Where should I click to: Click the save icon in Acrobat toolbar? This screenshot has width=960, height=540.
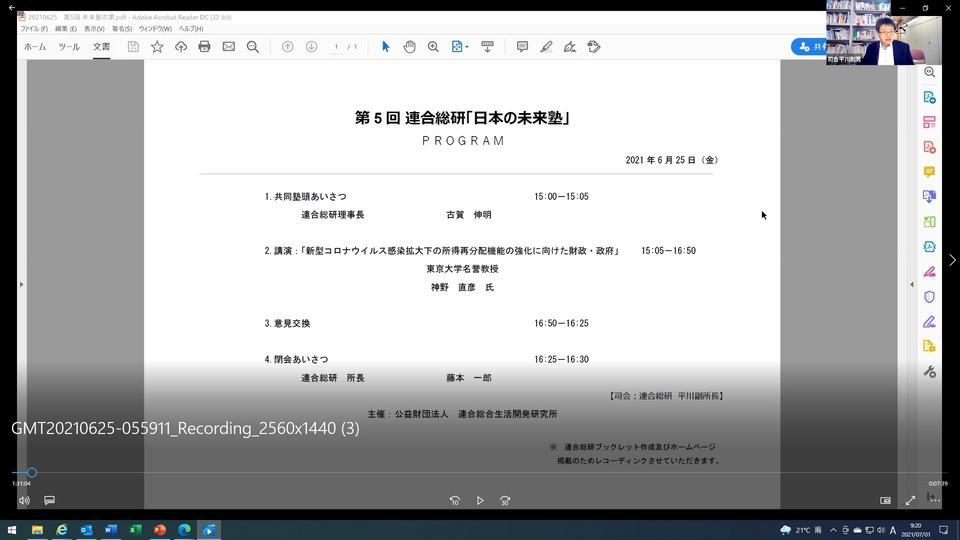pos(133,47)
